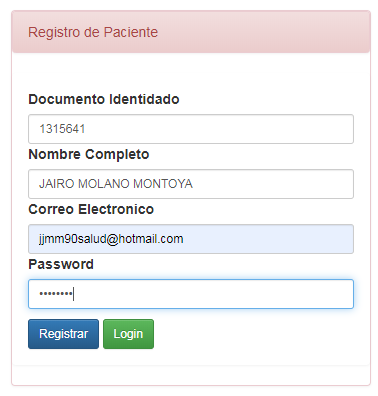Click the Correo Electronico label
The image size is (378, 396).
tap(91, 209)
